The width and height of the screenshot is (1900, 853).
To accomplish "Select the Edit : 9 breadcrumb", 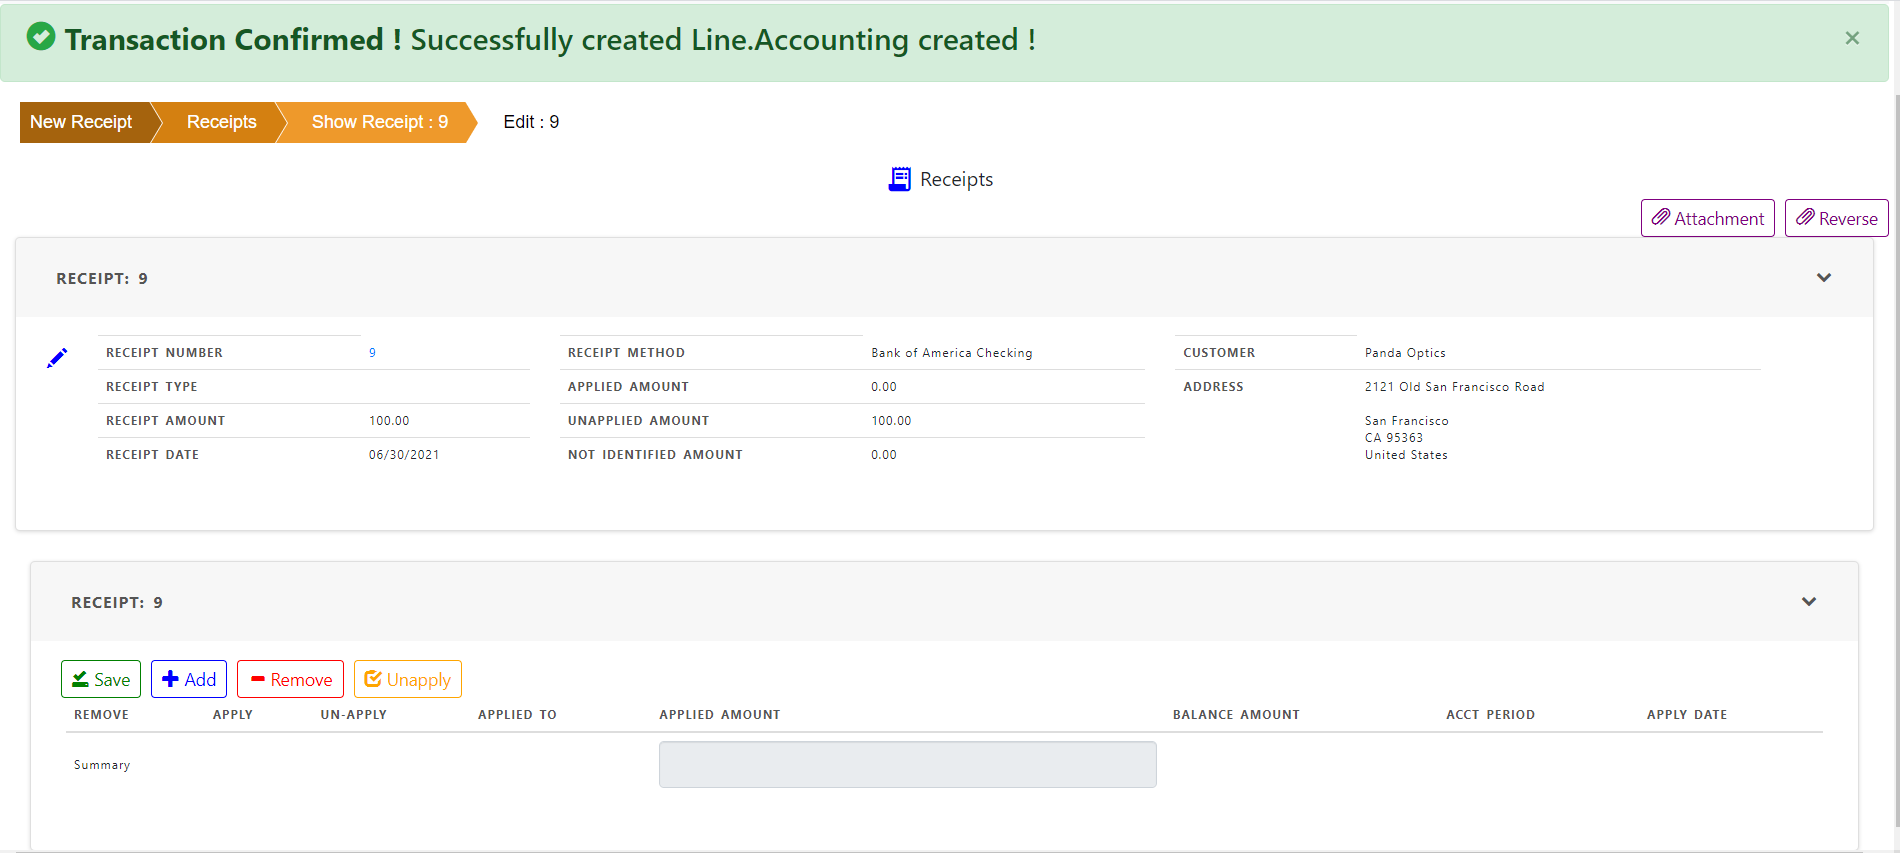I will (531, 122).
